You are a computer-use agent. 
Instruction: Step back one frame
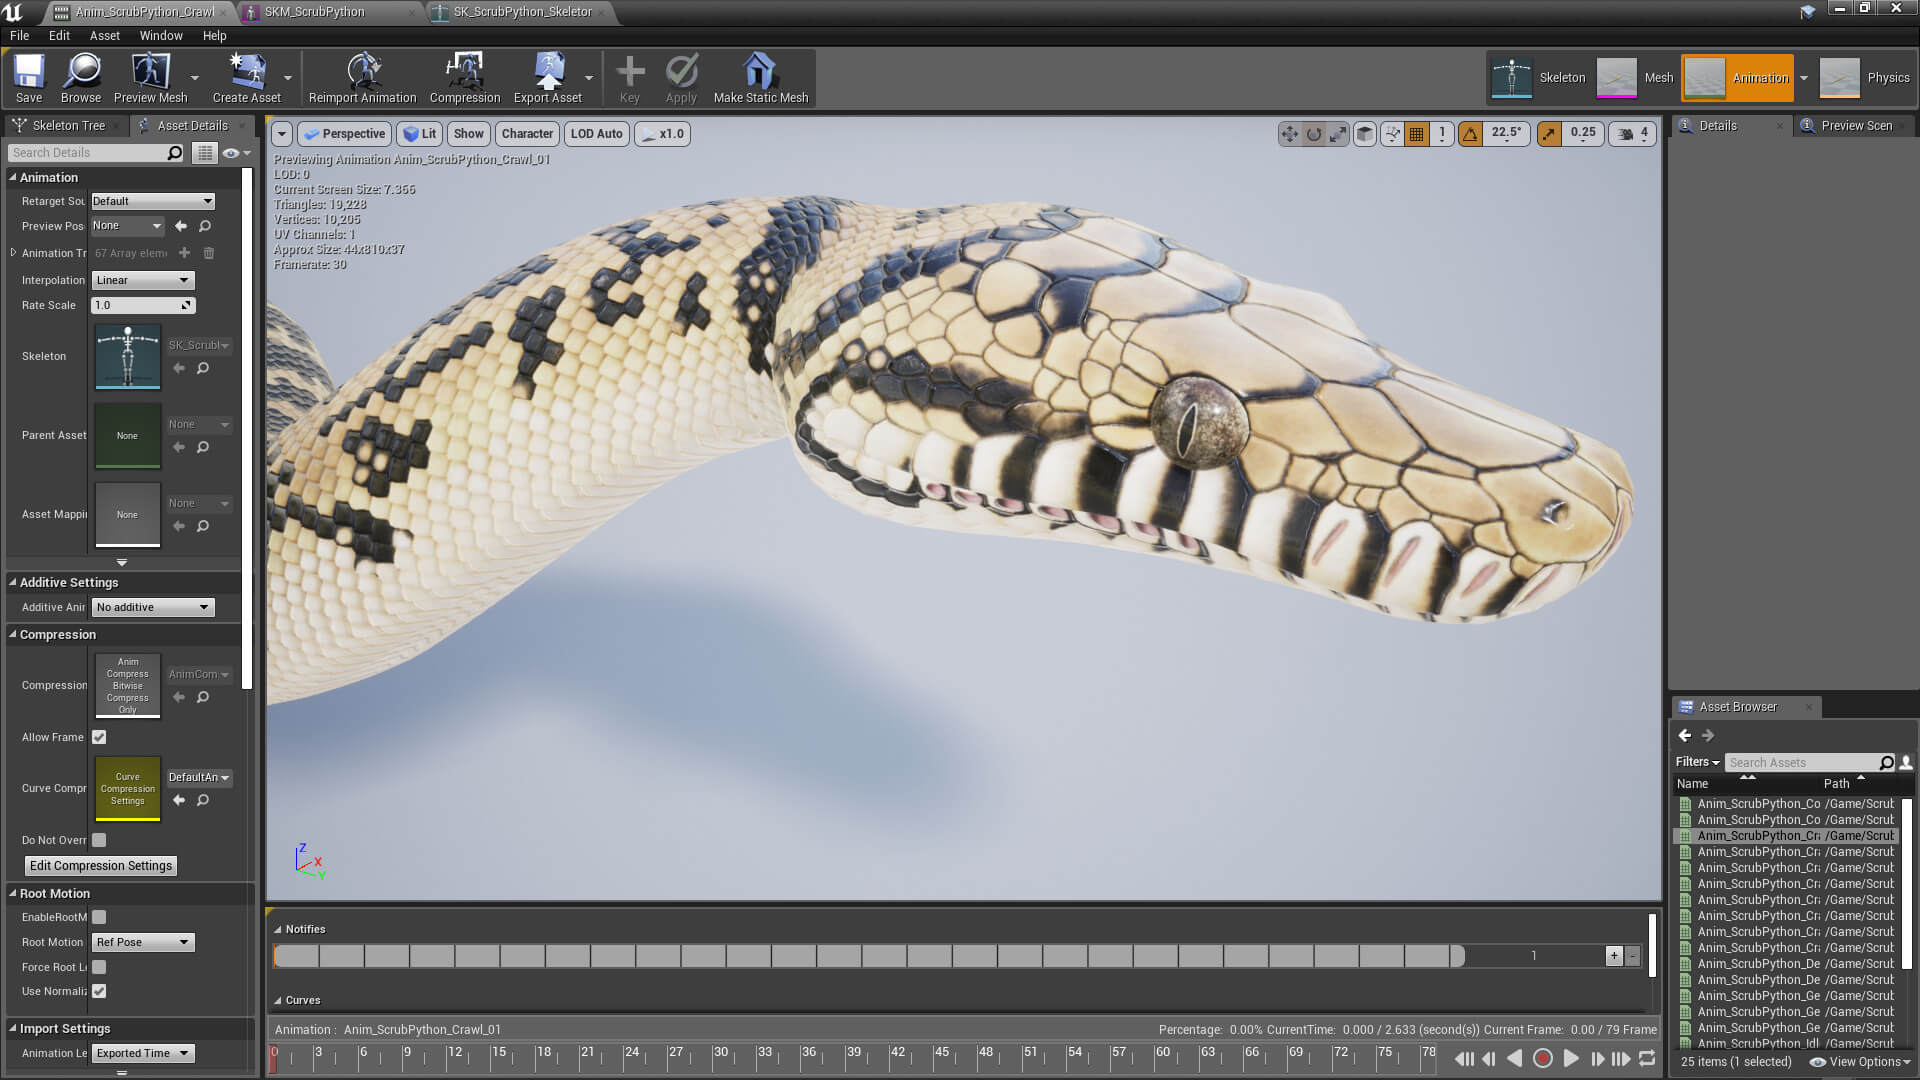pyautogui.click(x=1489, y=1058)
